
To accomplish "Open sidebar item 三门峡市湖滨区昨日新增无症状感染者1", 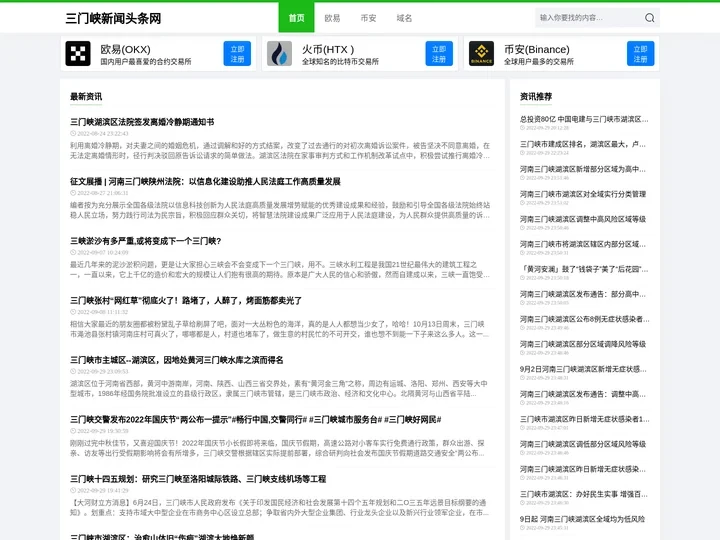I will click(585, 419).
